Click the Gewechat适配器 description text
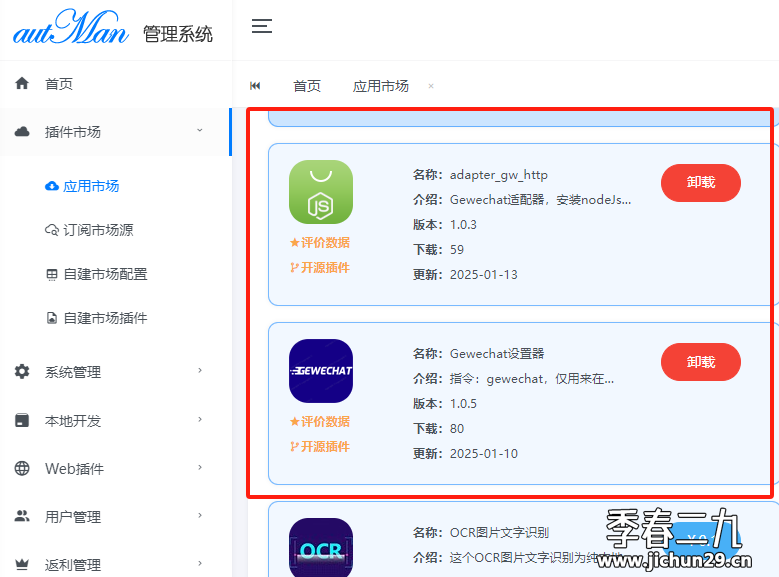 (x=540, y=200)
